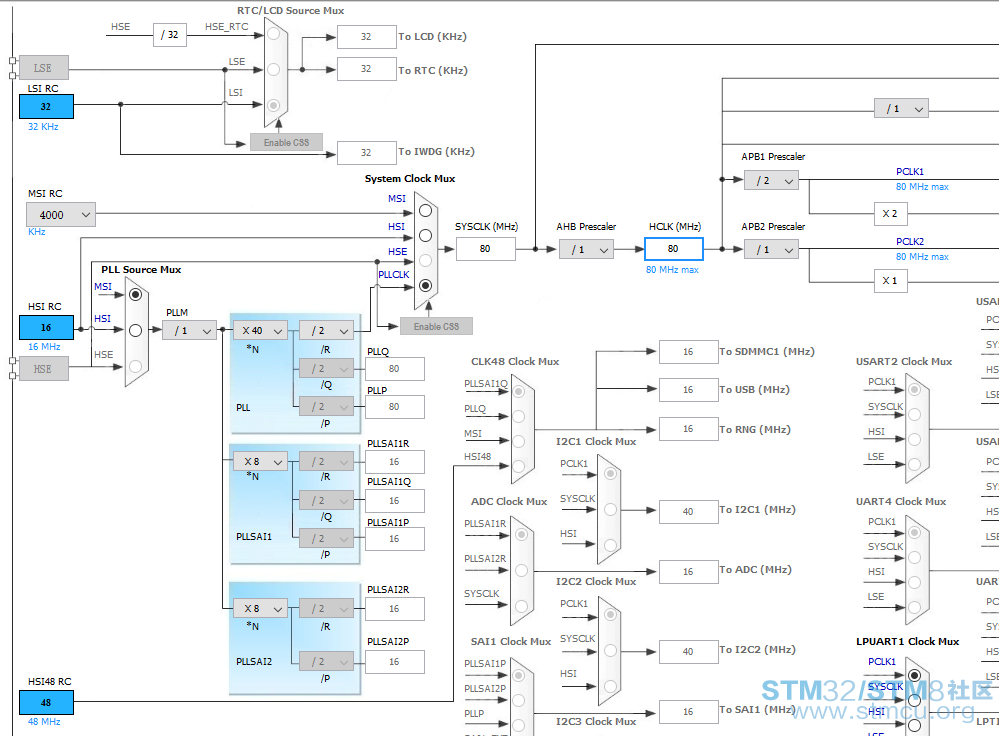999x736 pixels.
Task: Select MSI in PLL Source Mux
Action: (x=135, y=294)
